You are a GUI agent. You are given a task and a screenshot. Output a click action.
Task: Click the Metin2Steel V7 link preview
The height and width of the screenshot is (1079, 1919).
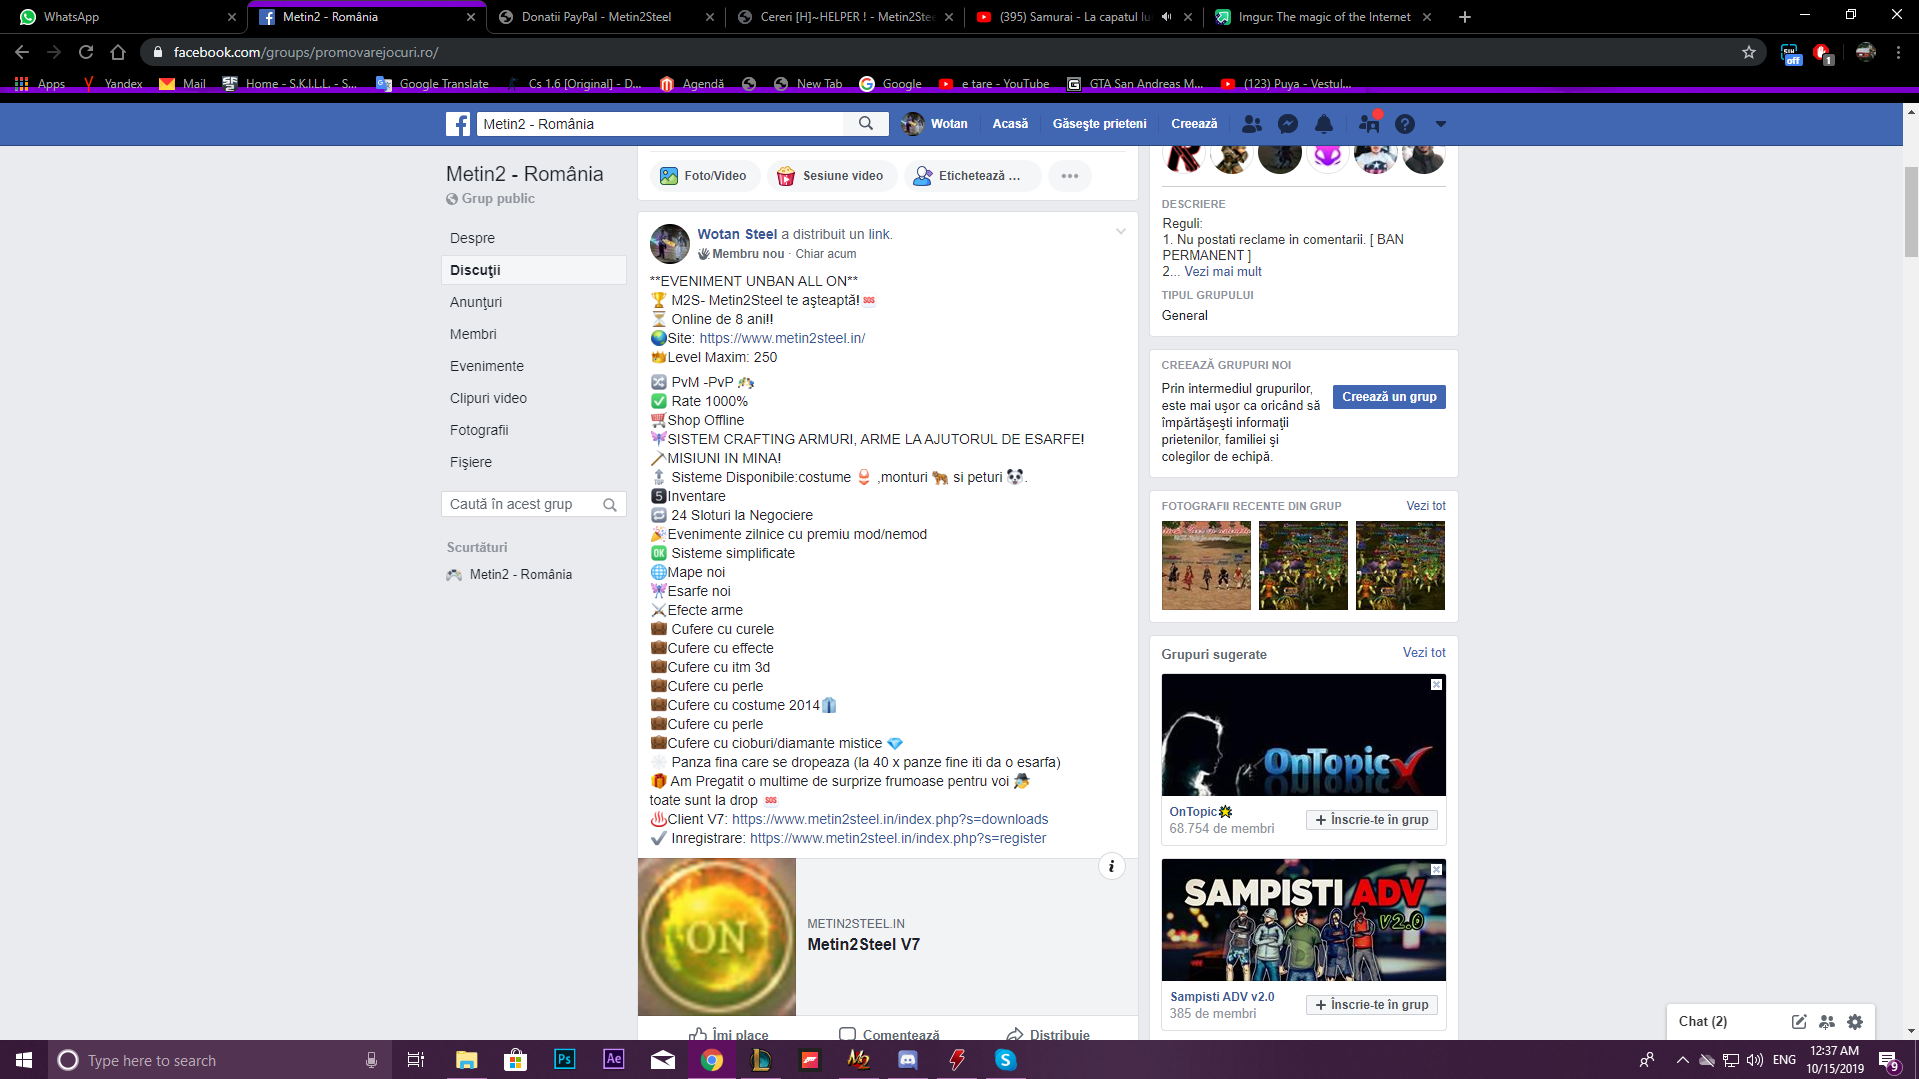point(888,937)
